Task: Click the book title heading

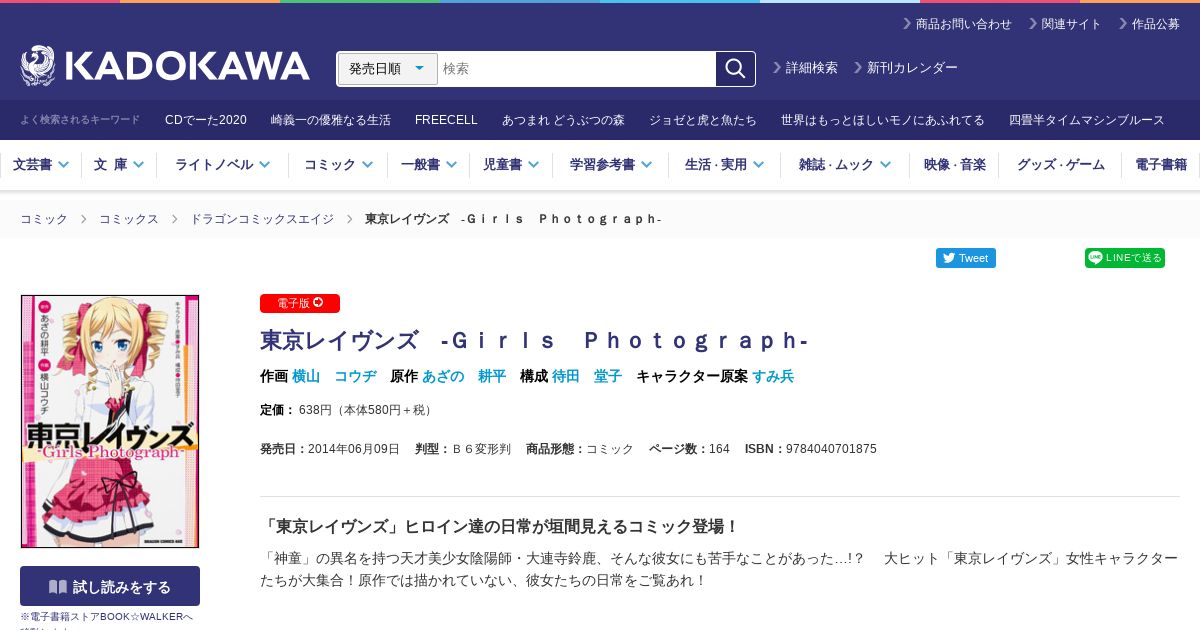Action: tap(534, 341)
